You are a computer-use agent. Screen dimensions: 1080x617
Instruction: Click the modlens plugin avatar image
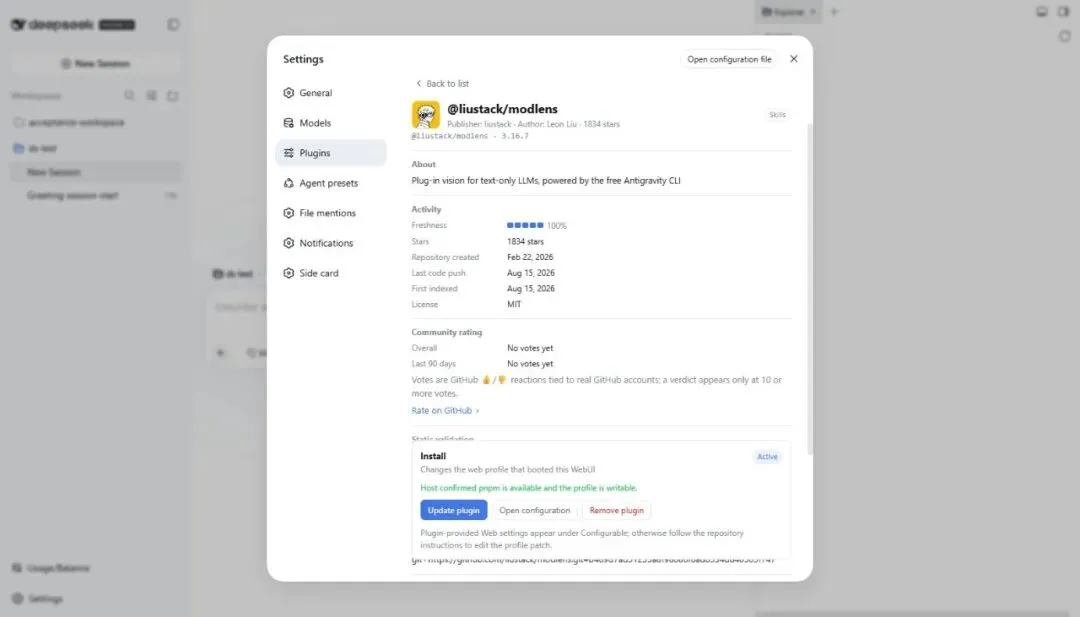click(x=426, y=115)
